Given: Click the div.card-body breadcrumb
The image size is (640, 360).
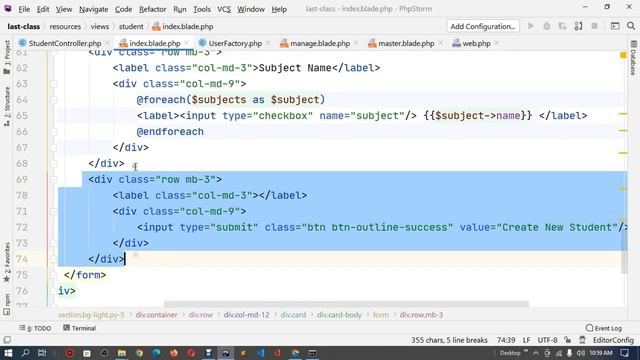Looking at the screenshot, I should [x=339, y=315].
